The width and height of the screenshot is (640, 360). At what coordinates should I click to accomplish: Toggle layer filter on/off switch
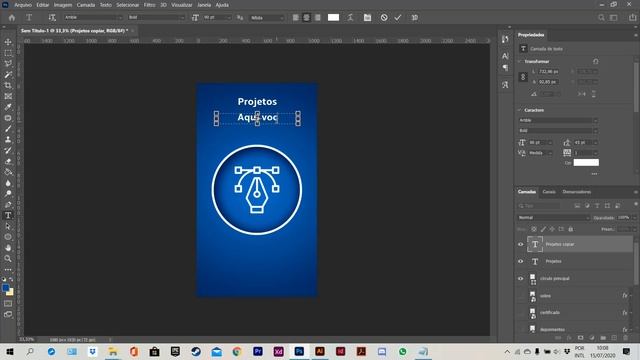[x=636, y=204]
